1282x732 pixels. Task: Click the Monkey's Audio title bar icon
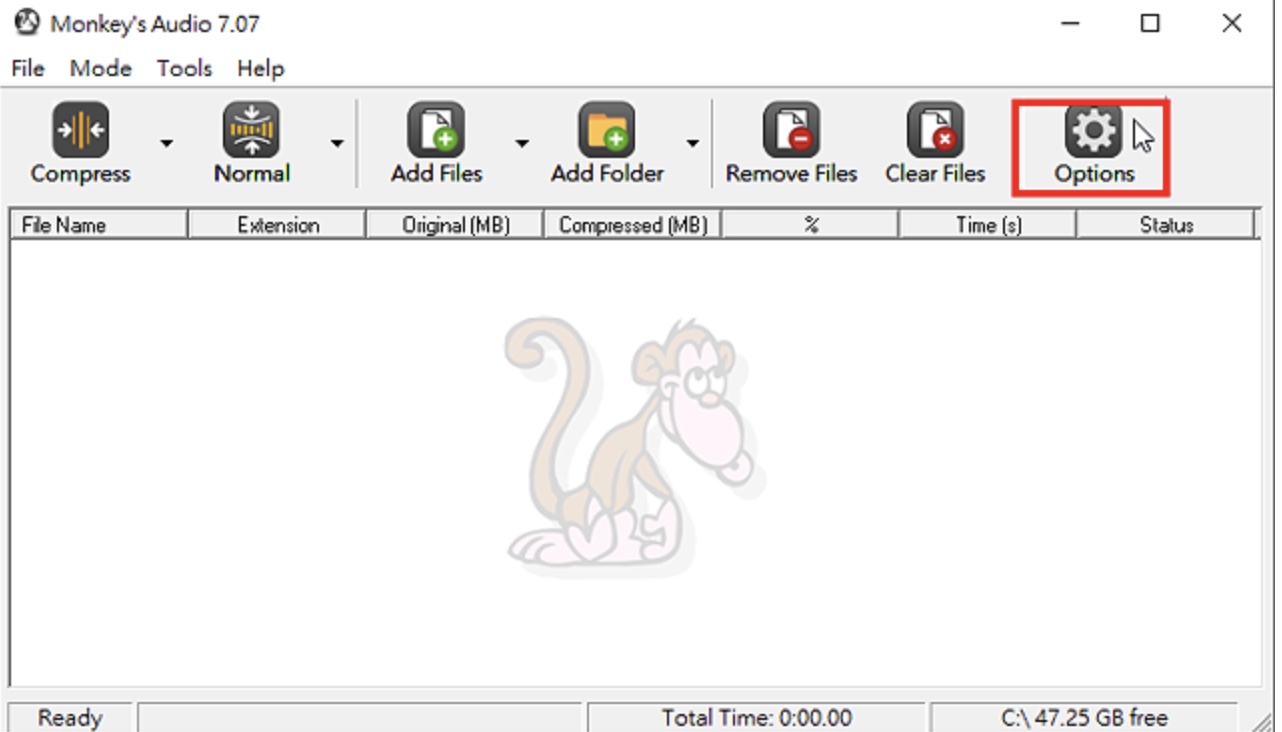[x=26, y=23]
